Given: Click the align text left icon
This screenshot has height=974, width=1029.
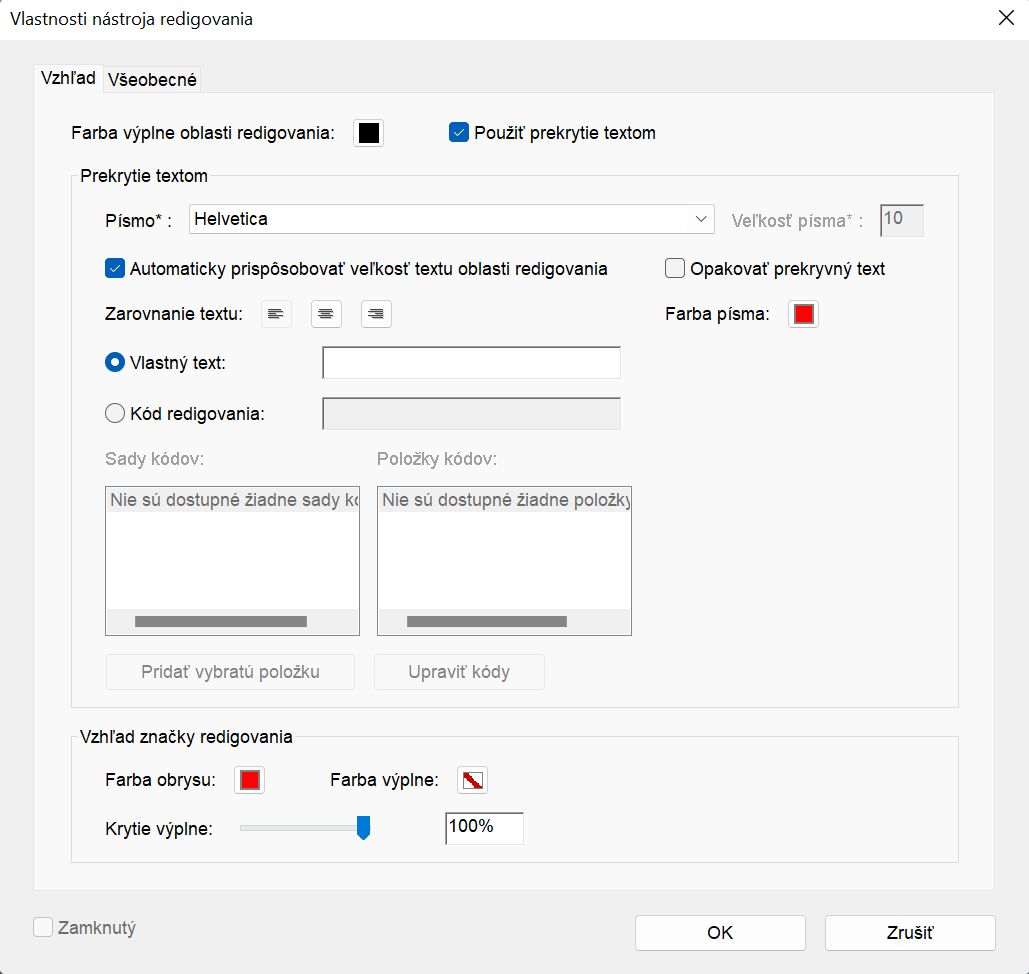Looking at the screenshot, I should tap(276, 315).
